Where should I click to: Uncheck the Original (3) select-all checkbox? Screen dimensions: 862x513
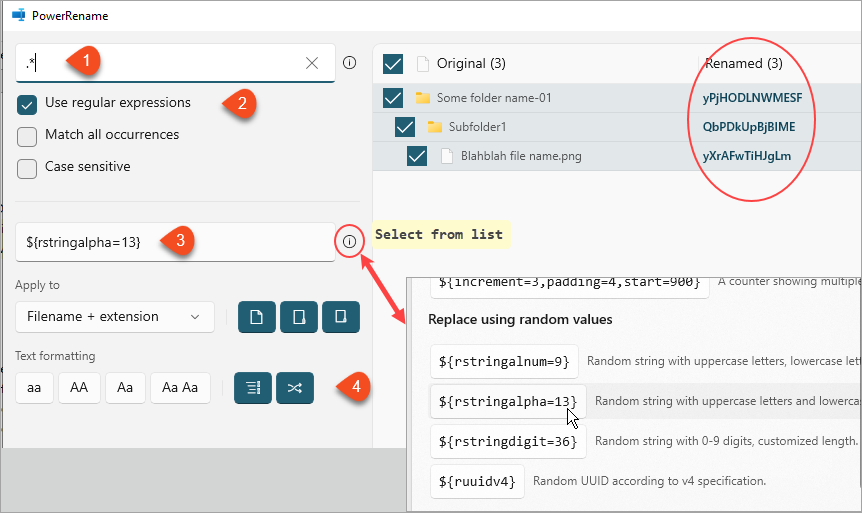393,64
